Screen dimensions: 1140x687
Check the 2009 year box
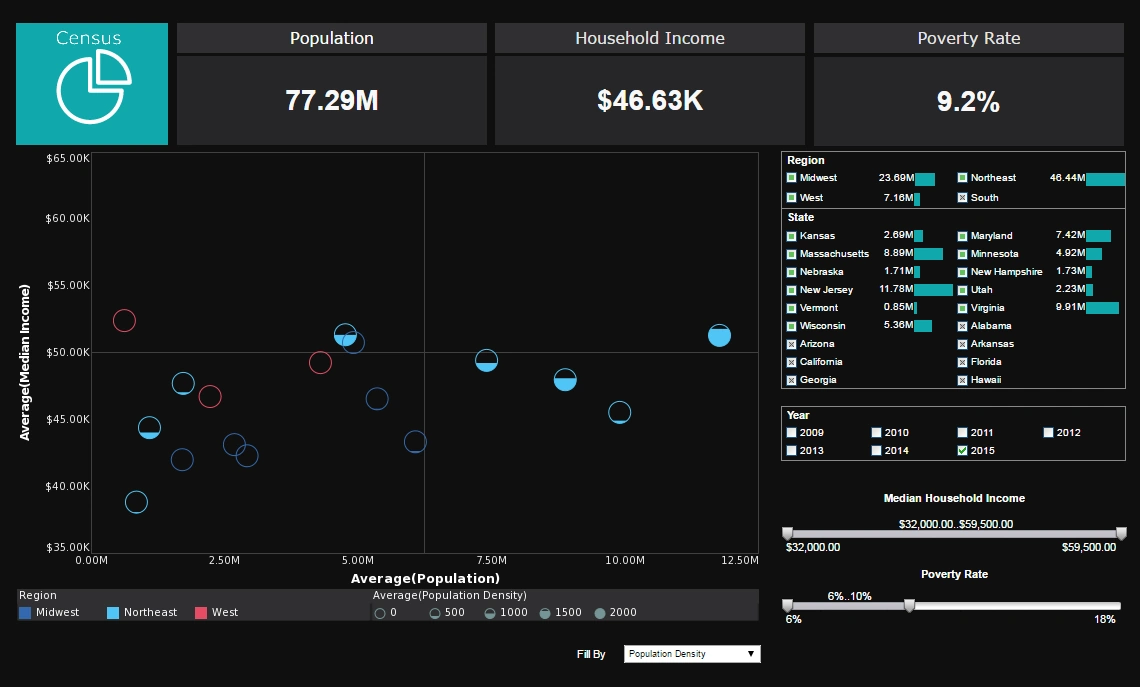(791, 433)
